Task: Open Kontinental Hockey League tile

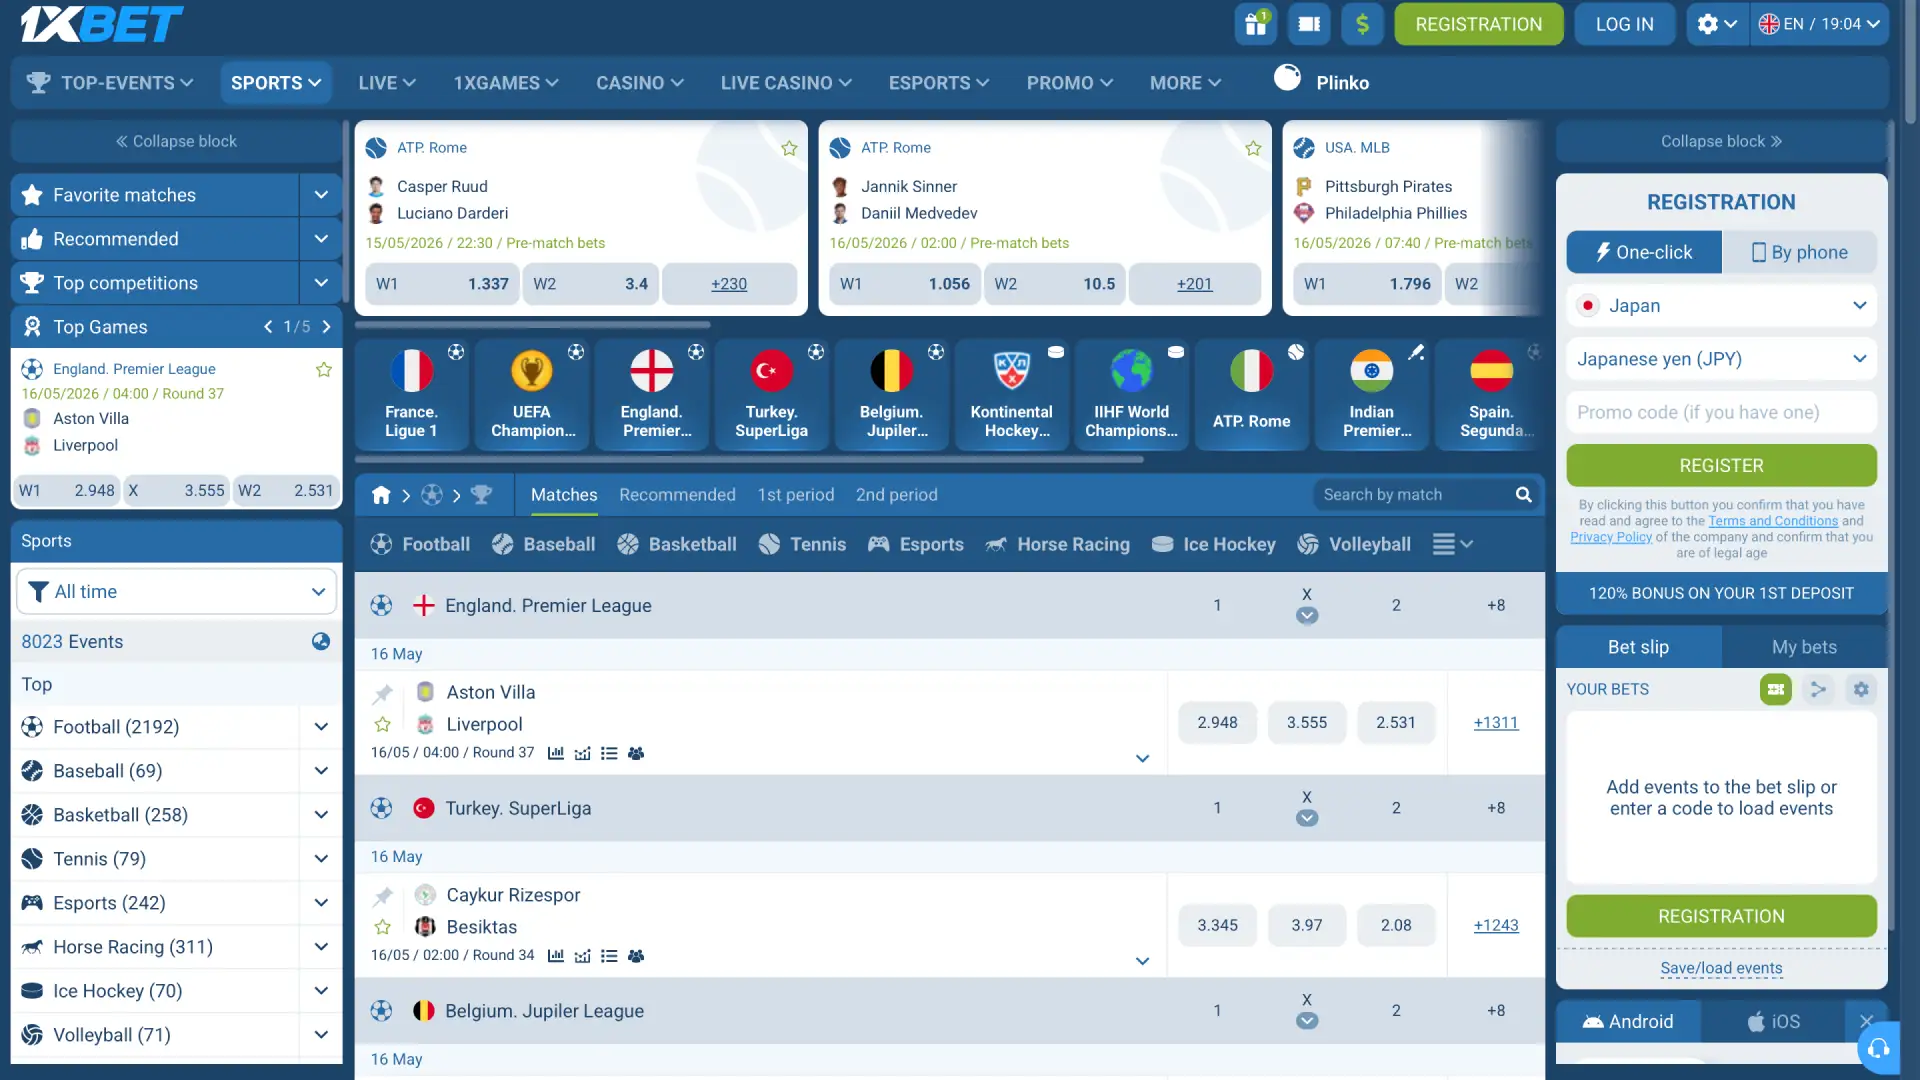Action: 1012,395
